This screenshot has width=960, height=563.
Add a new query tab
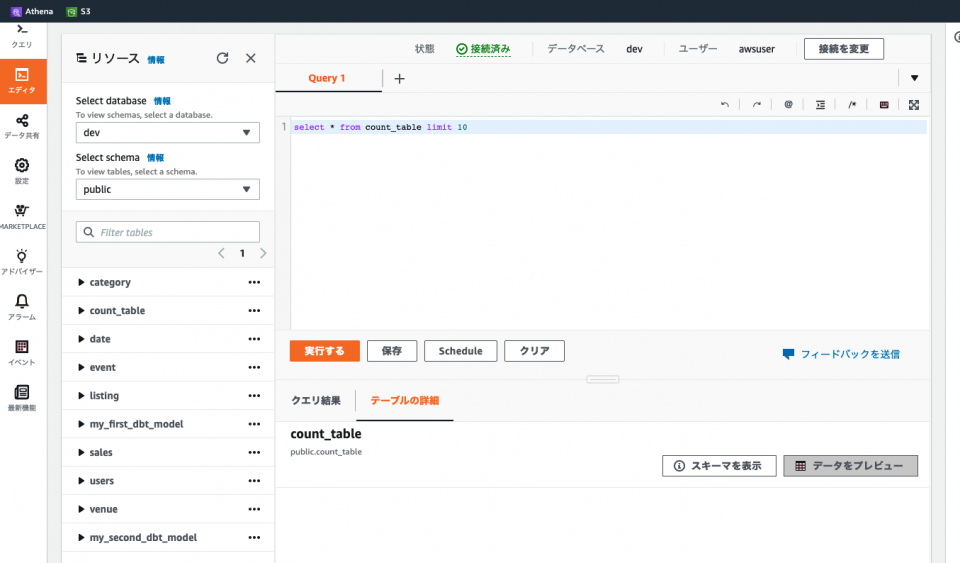pyautogui.click(x=399, y=78)
